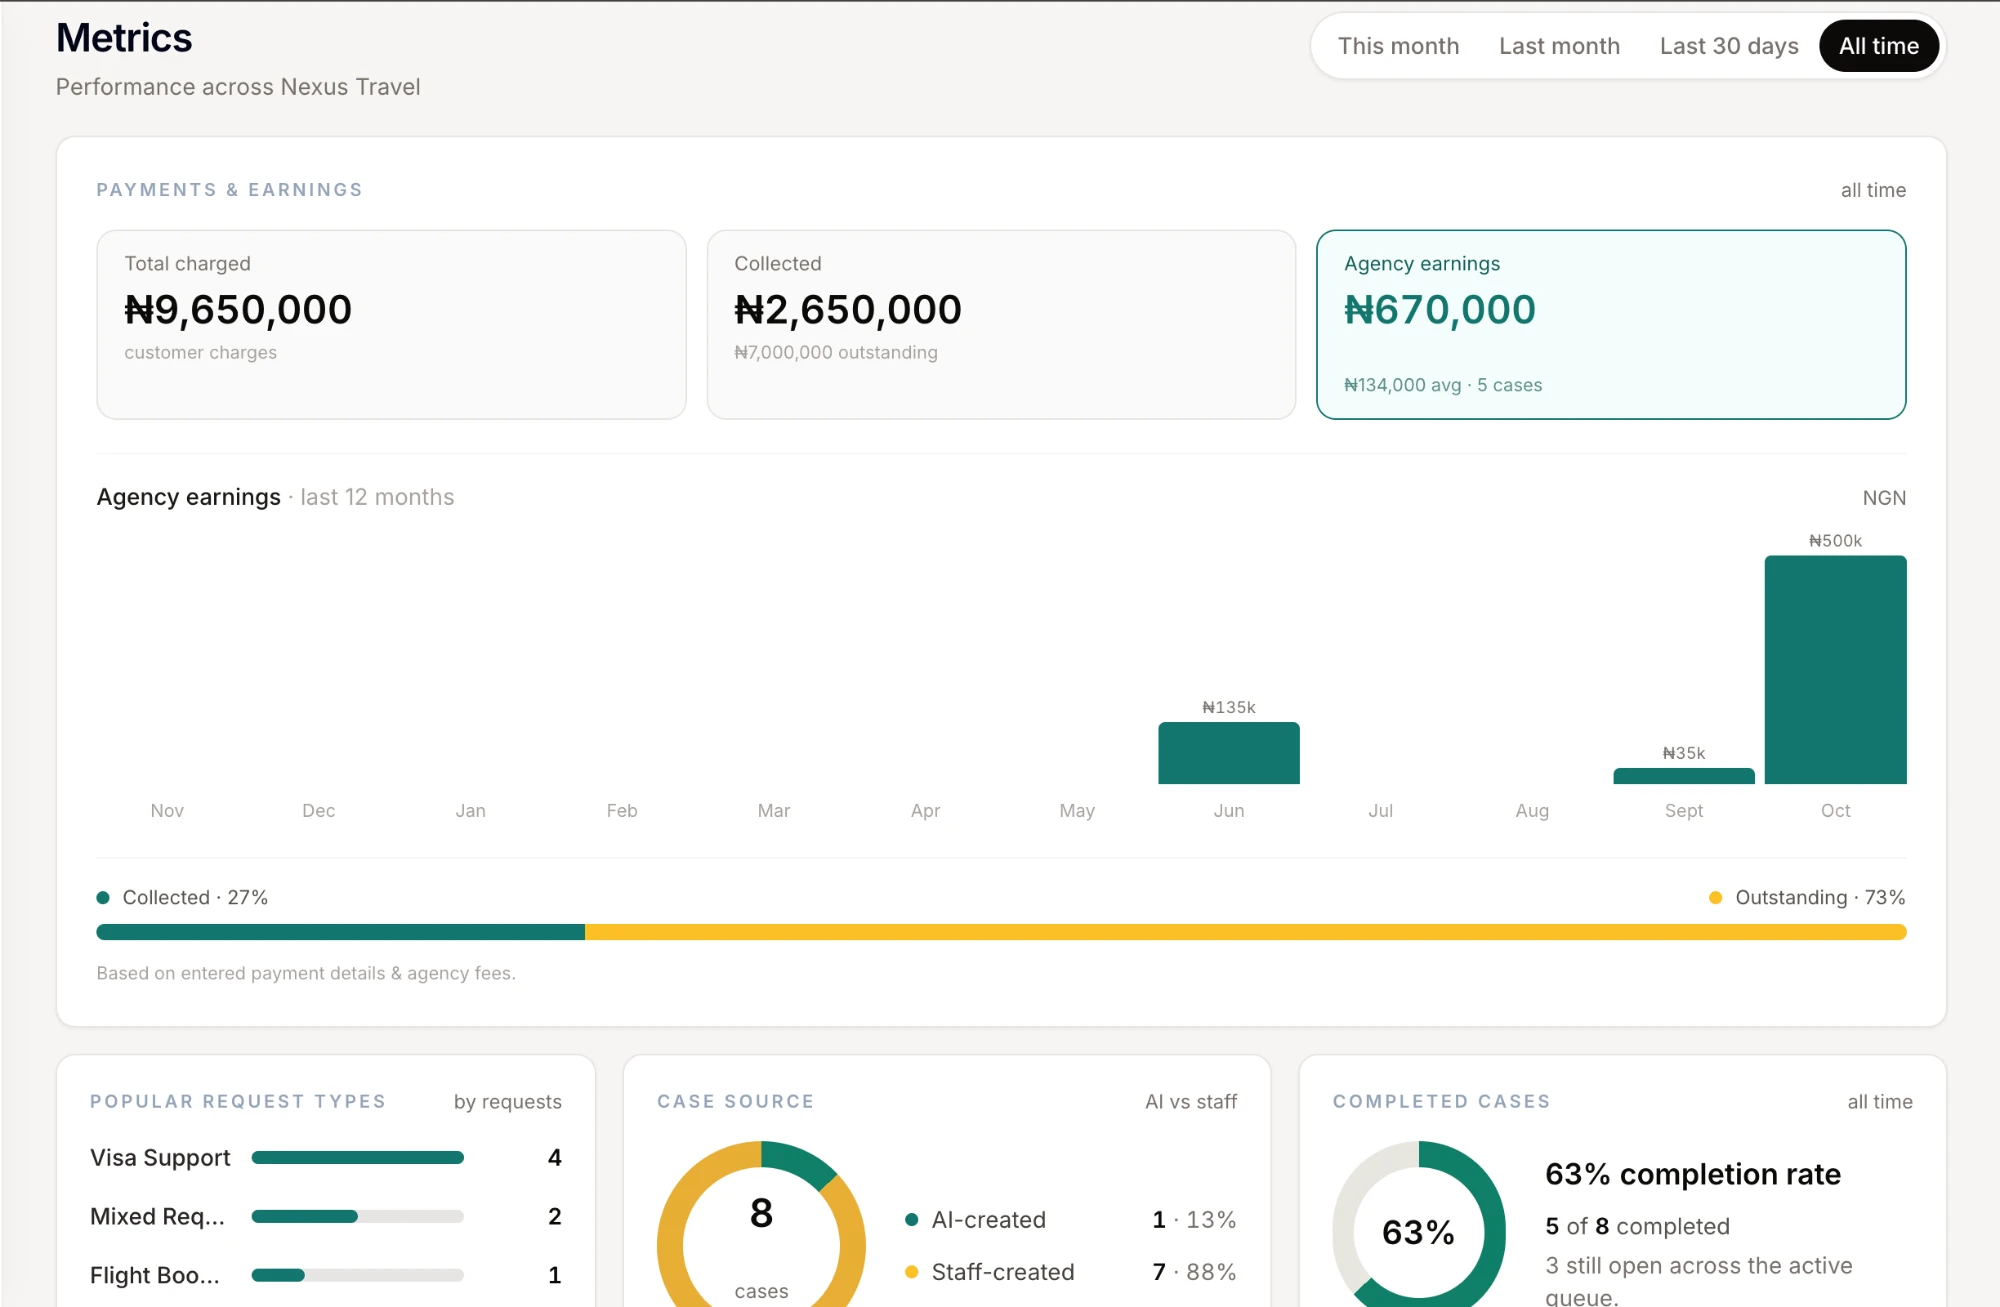2000x1307 pixels.
Task: Click the Mixed Req... request bar
Action: pos(358,1217)
